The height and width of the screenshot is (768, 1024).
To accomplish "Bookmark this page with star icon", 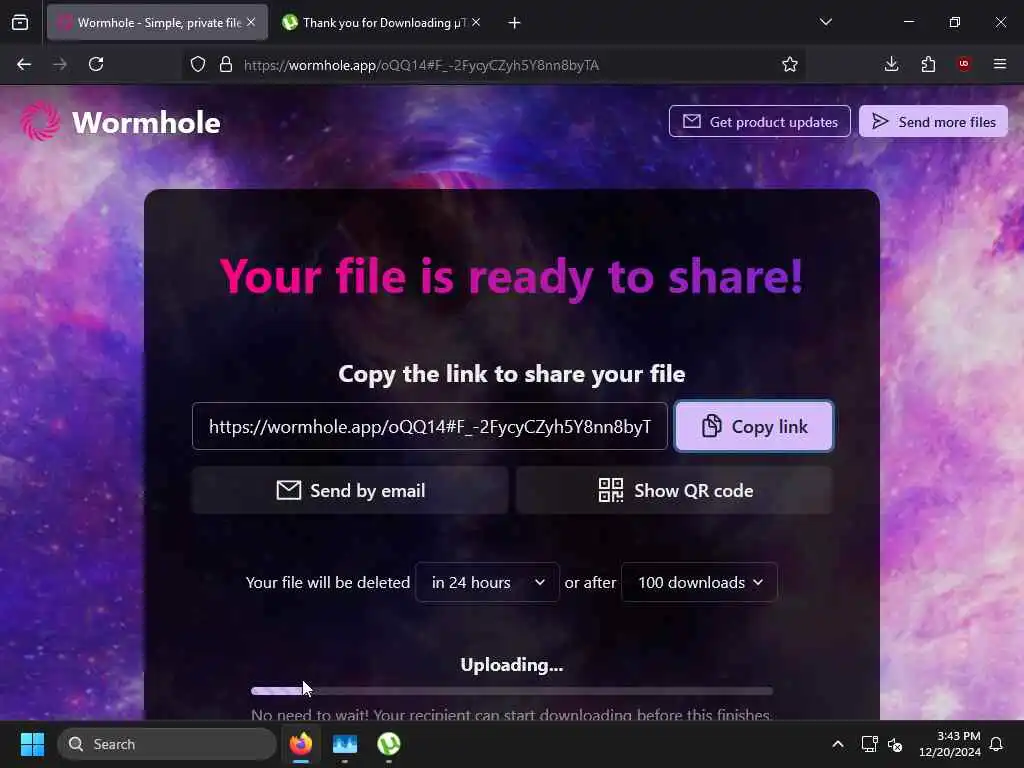I will pyautogui.click(x=790, y=64).
